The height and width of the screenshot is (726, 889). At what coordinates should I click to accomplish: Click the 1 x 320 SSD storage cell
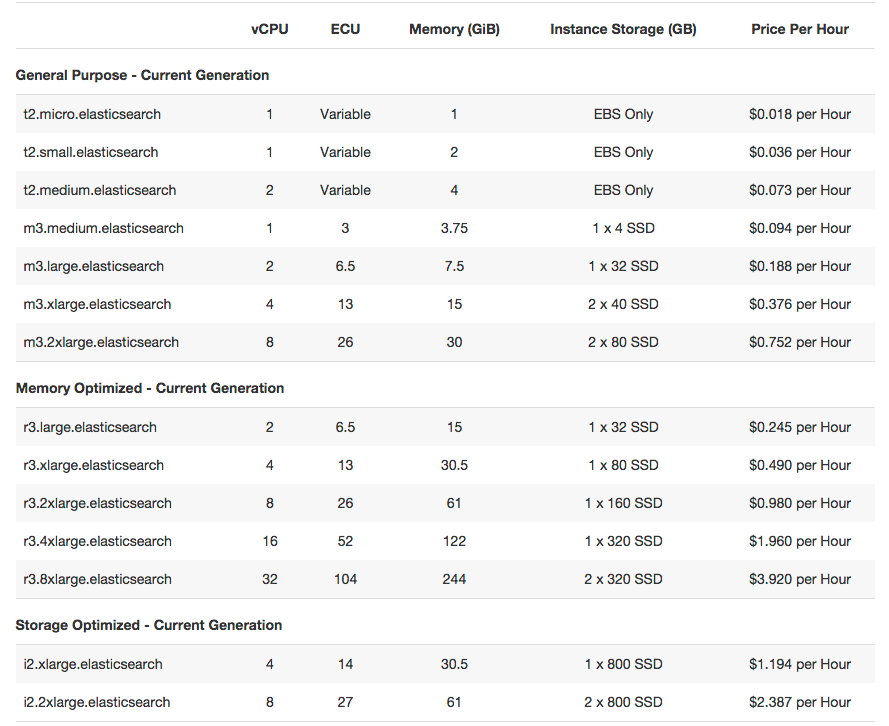623,541
